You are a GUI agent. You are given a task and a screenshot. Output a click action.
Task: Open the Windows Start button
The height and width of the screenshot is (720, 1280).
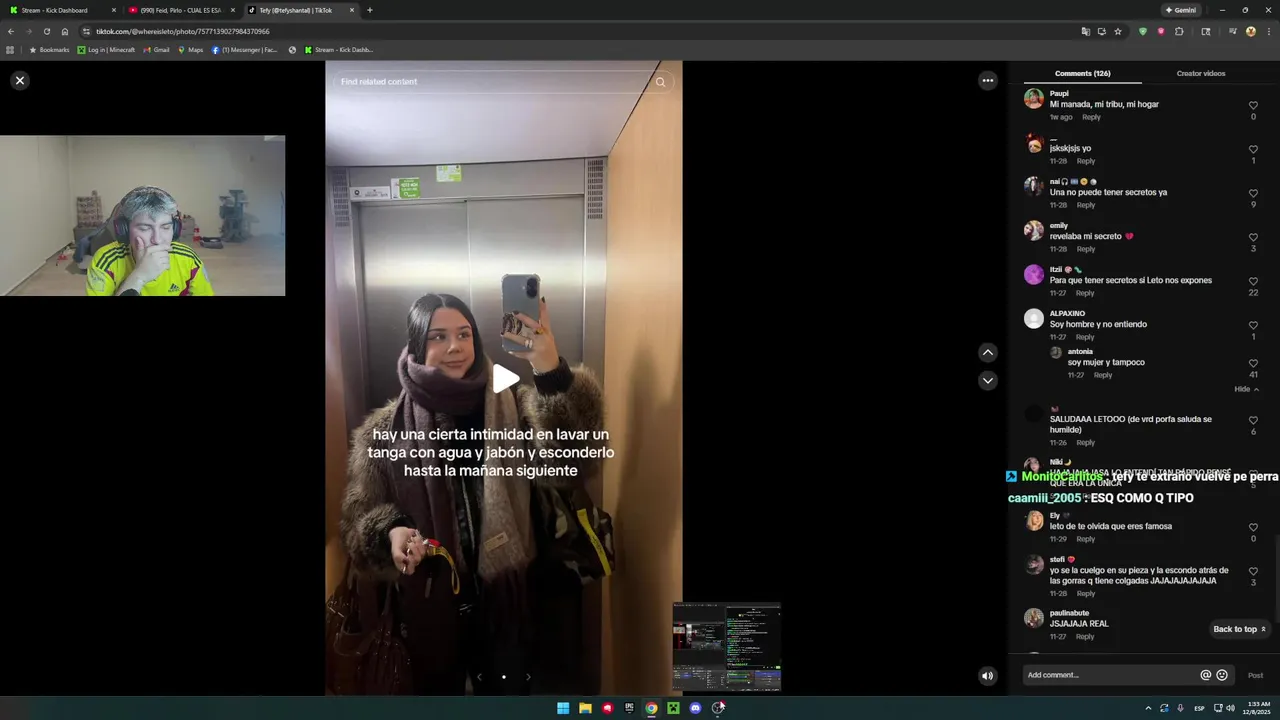click(563, 708)
